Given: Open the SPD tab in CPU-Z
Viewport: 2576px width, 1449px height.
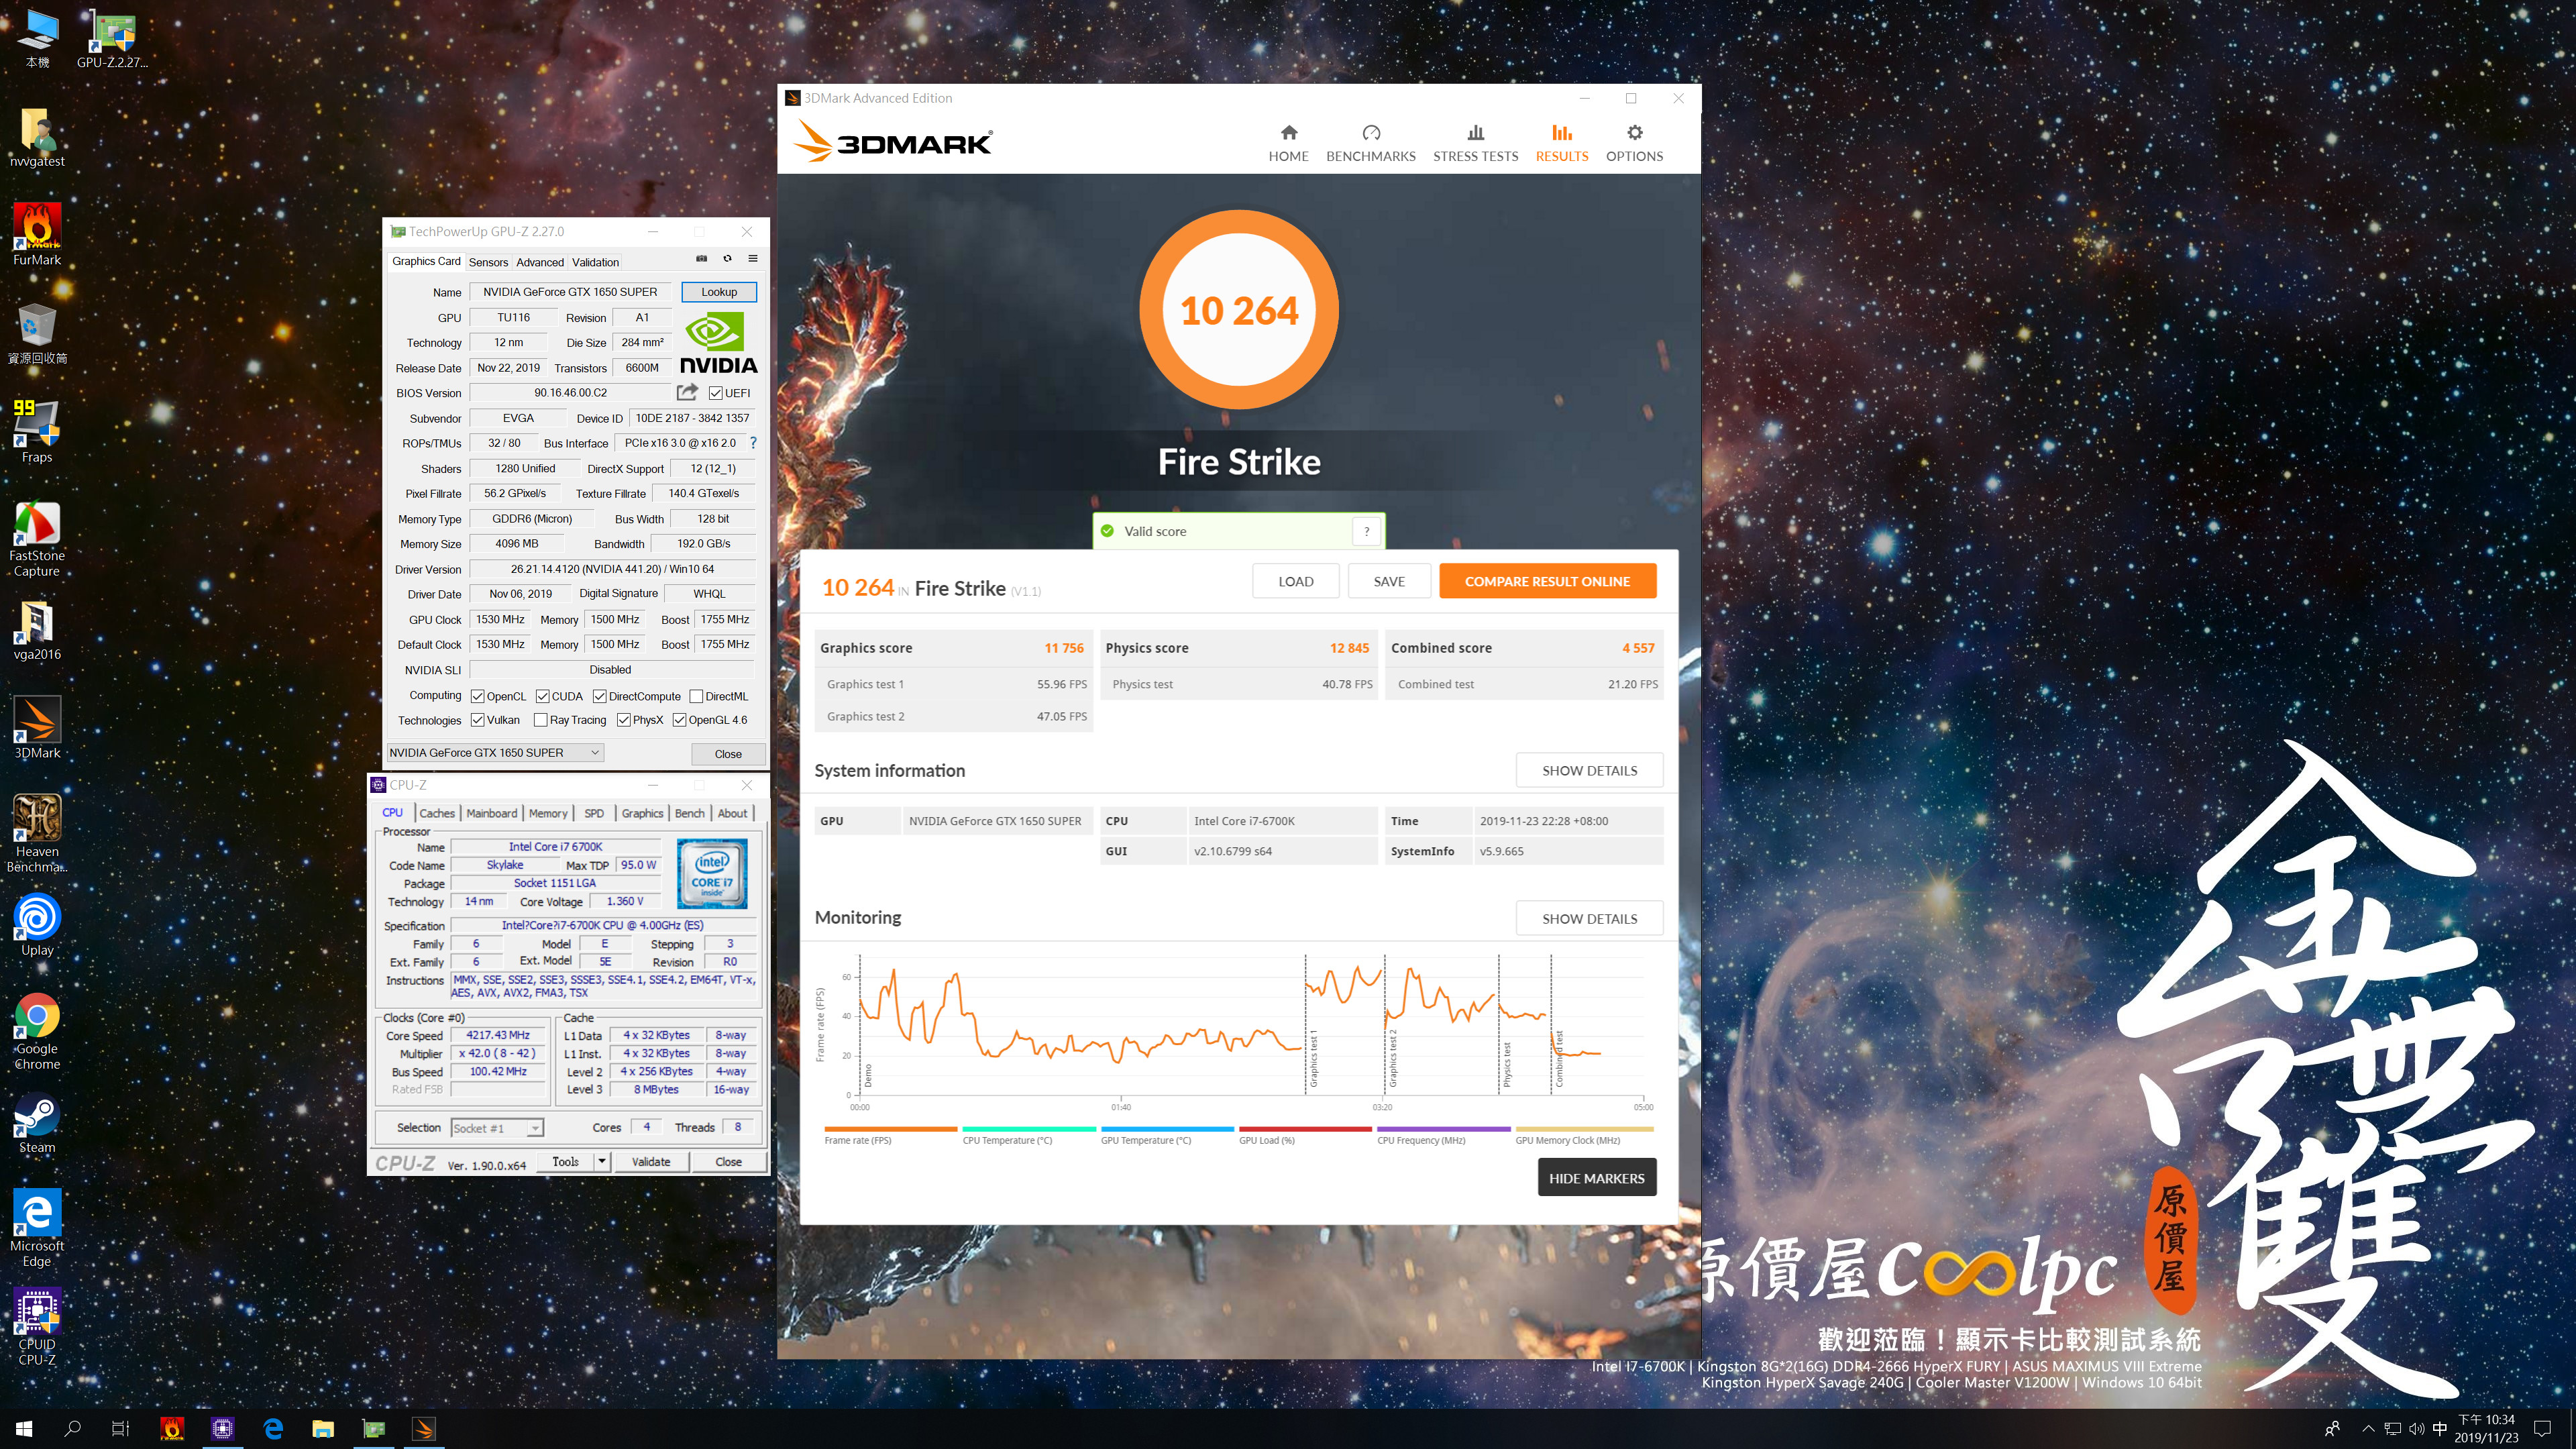Looking at the screenshot, I should pos(594,813).
